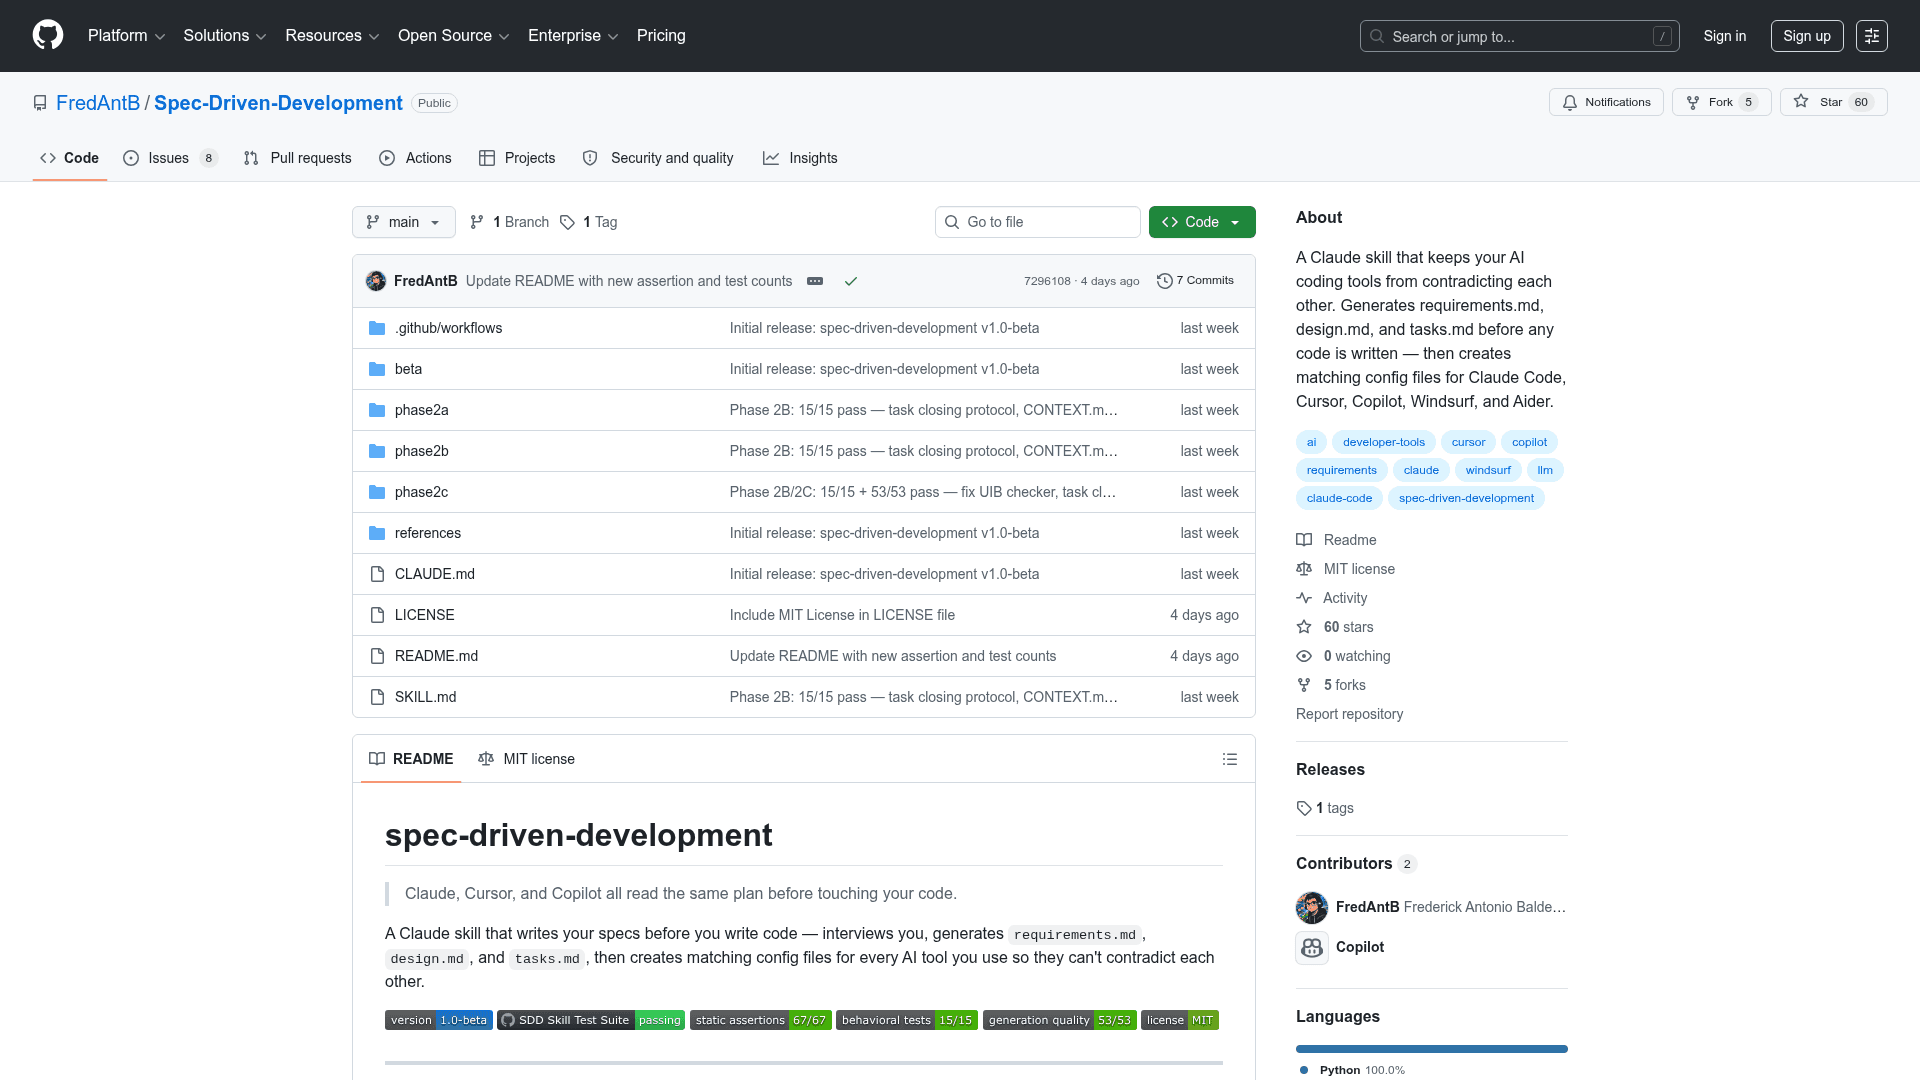Click the version 1.0-beta badge

439,1020
